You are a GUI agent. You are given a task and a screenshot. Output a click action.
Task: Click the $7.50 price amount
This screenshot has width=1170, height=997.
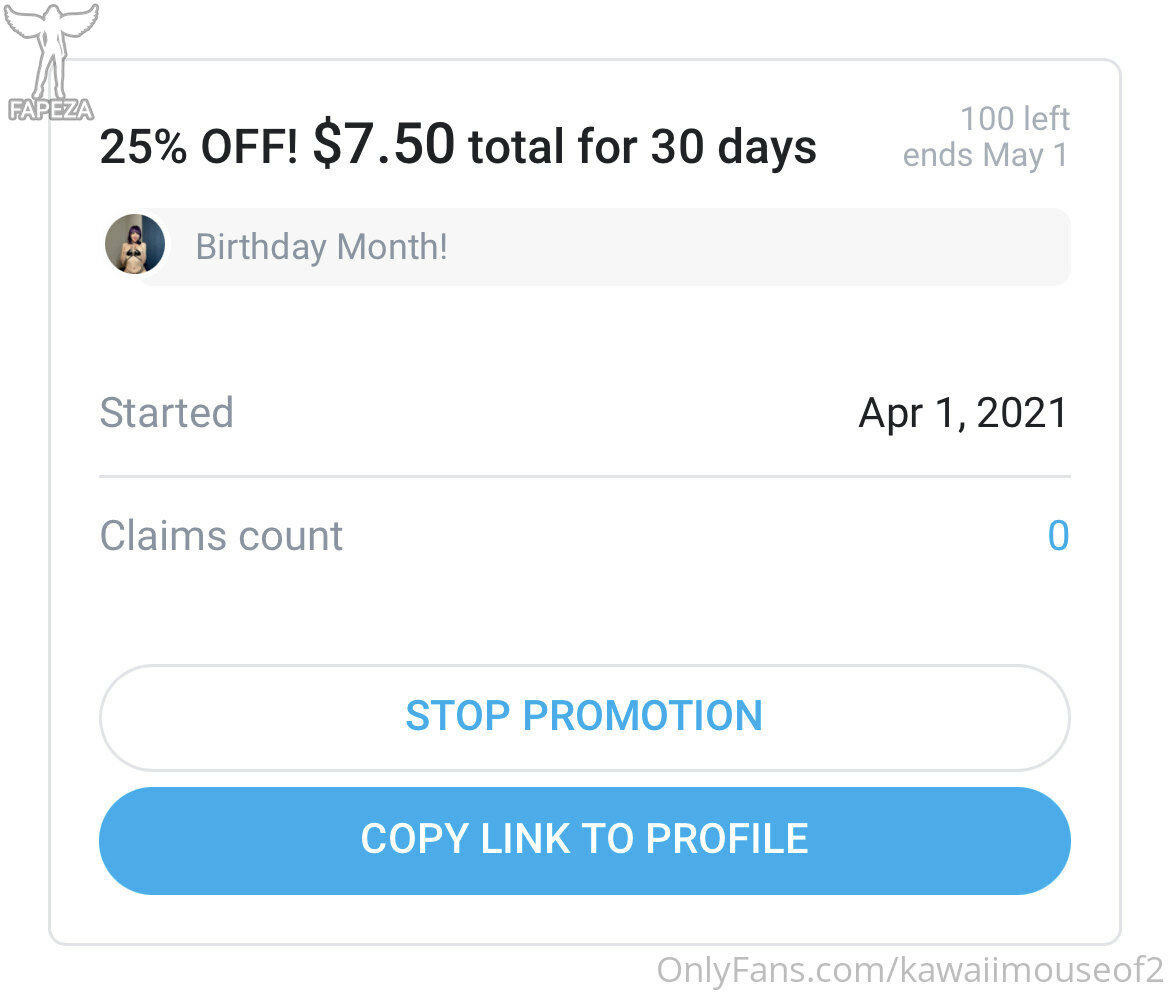[x=383, y=144]
